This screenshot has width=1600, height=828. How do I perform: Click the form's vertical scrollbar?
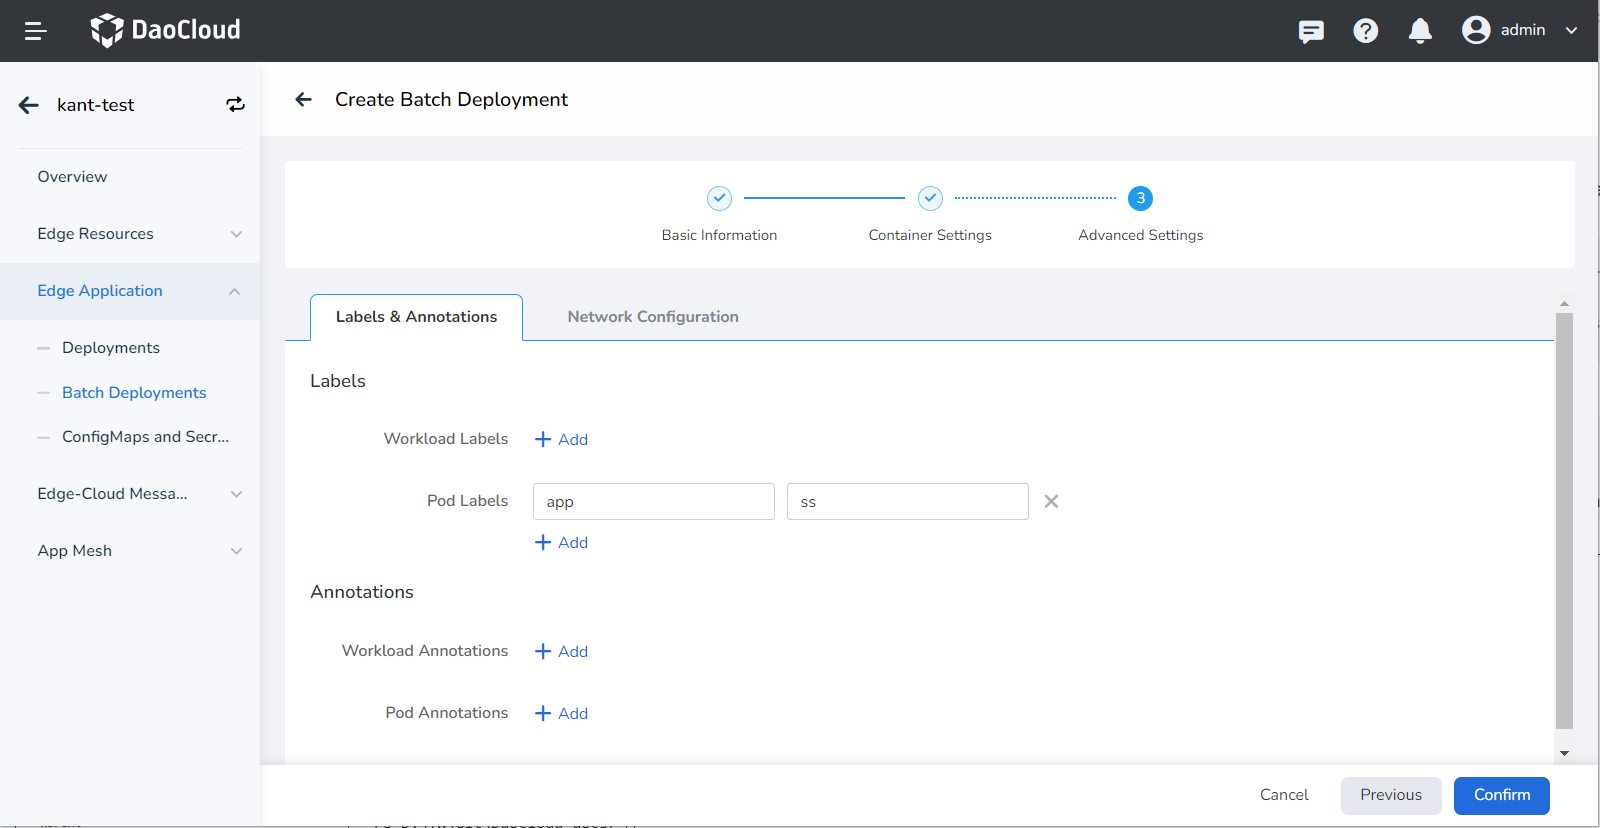(x=1564, y=520)
